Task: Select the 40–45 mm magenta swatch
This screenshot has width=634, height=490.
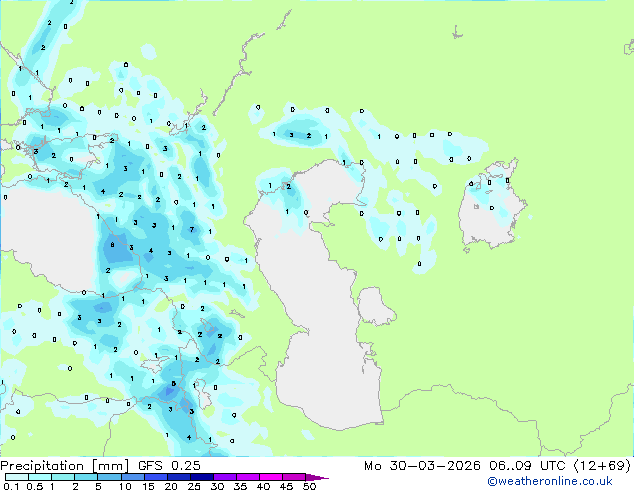Action: pyautogui.click(x=271, y=477)
